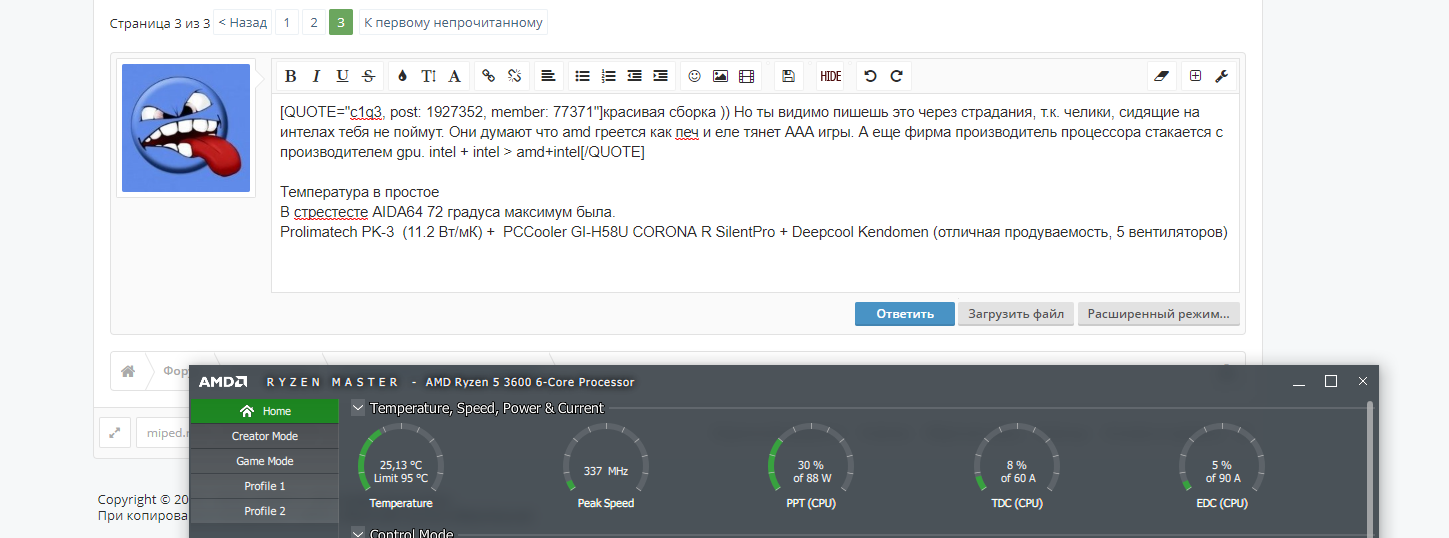Insert numbered list

(608, 76)
